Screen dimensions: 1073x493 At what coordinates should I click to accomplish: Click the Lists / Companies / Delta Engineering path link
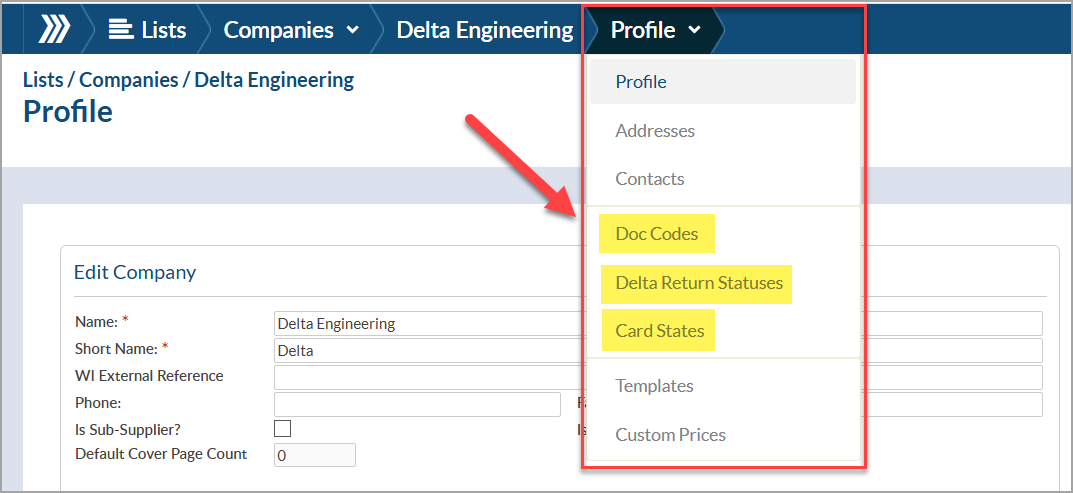[189, 80]
